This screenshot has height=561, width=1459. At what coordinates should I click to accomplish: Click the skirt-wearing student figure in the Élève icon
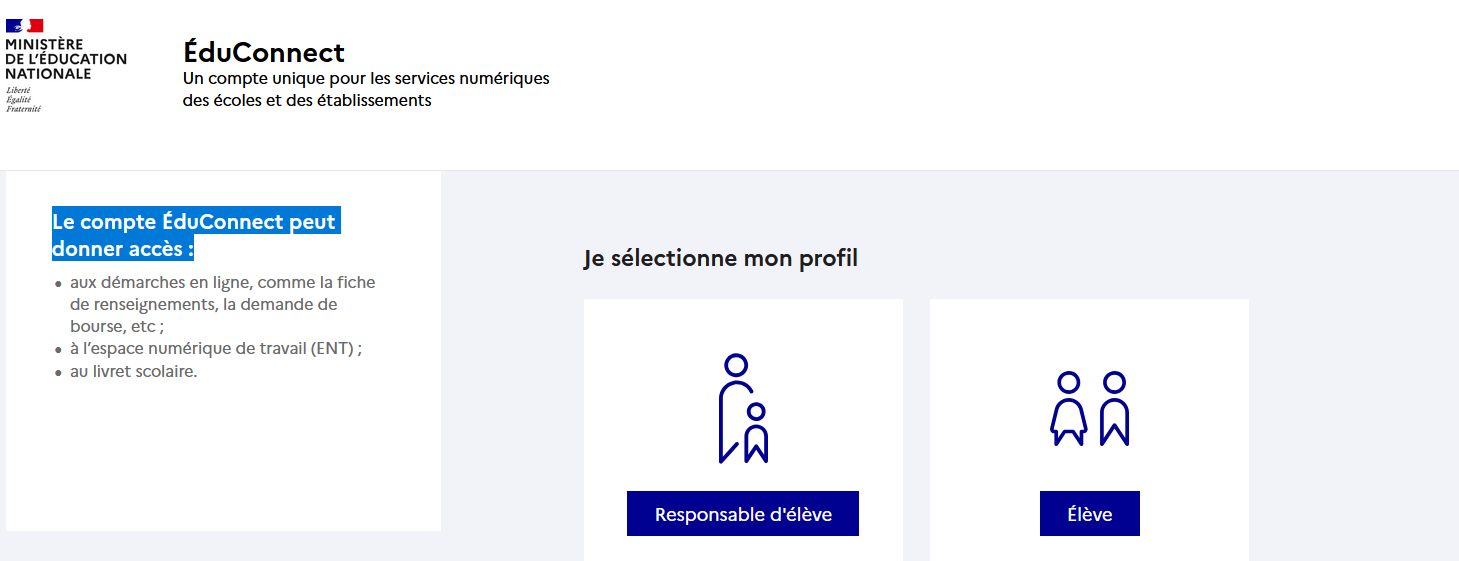[1068, 408]
